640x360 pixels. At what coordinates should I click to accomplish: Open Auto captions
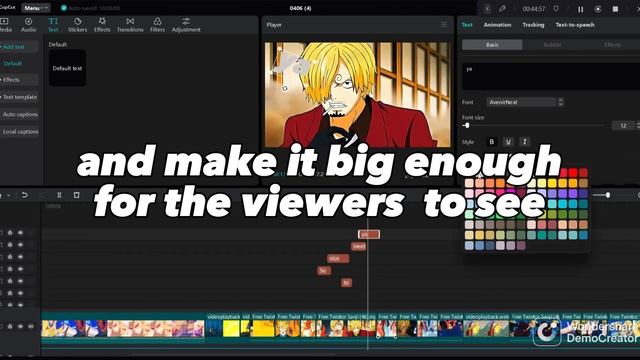(x=19, y=115)
